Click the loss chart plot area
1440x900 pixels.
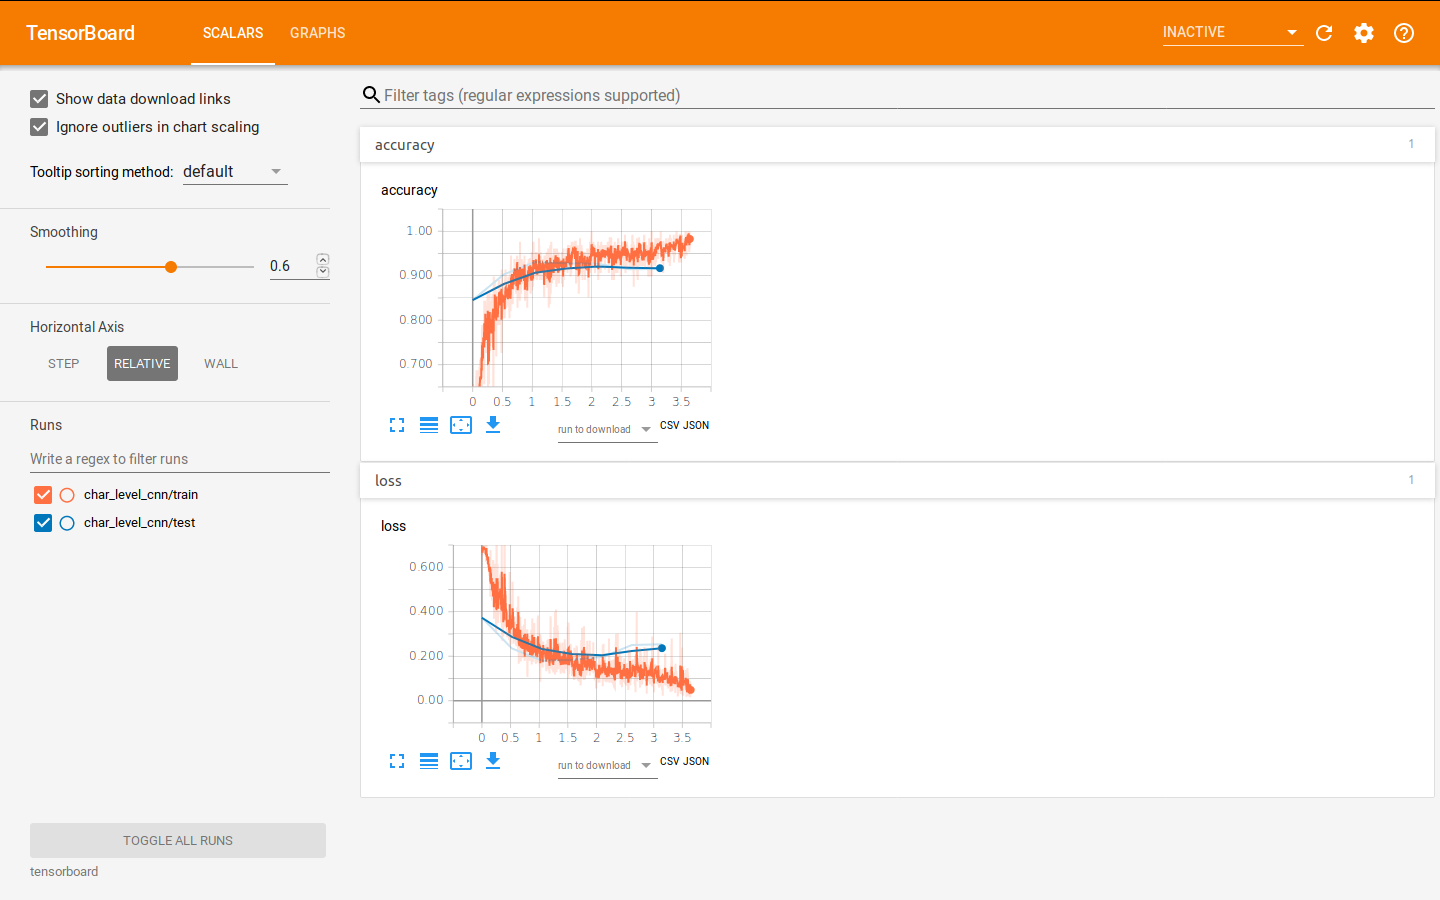tap(582, 634)
